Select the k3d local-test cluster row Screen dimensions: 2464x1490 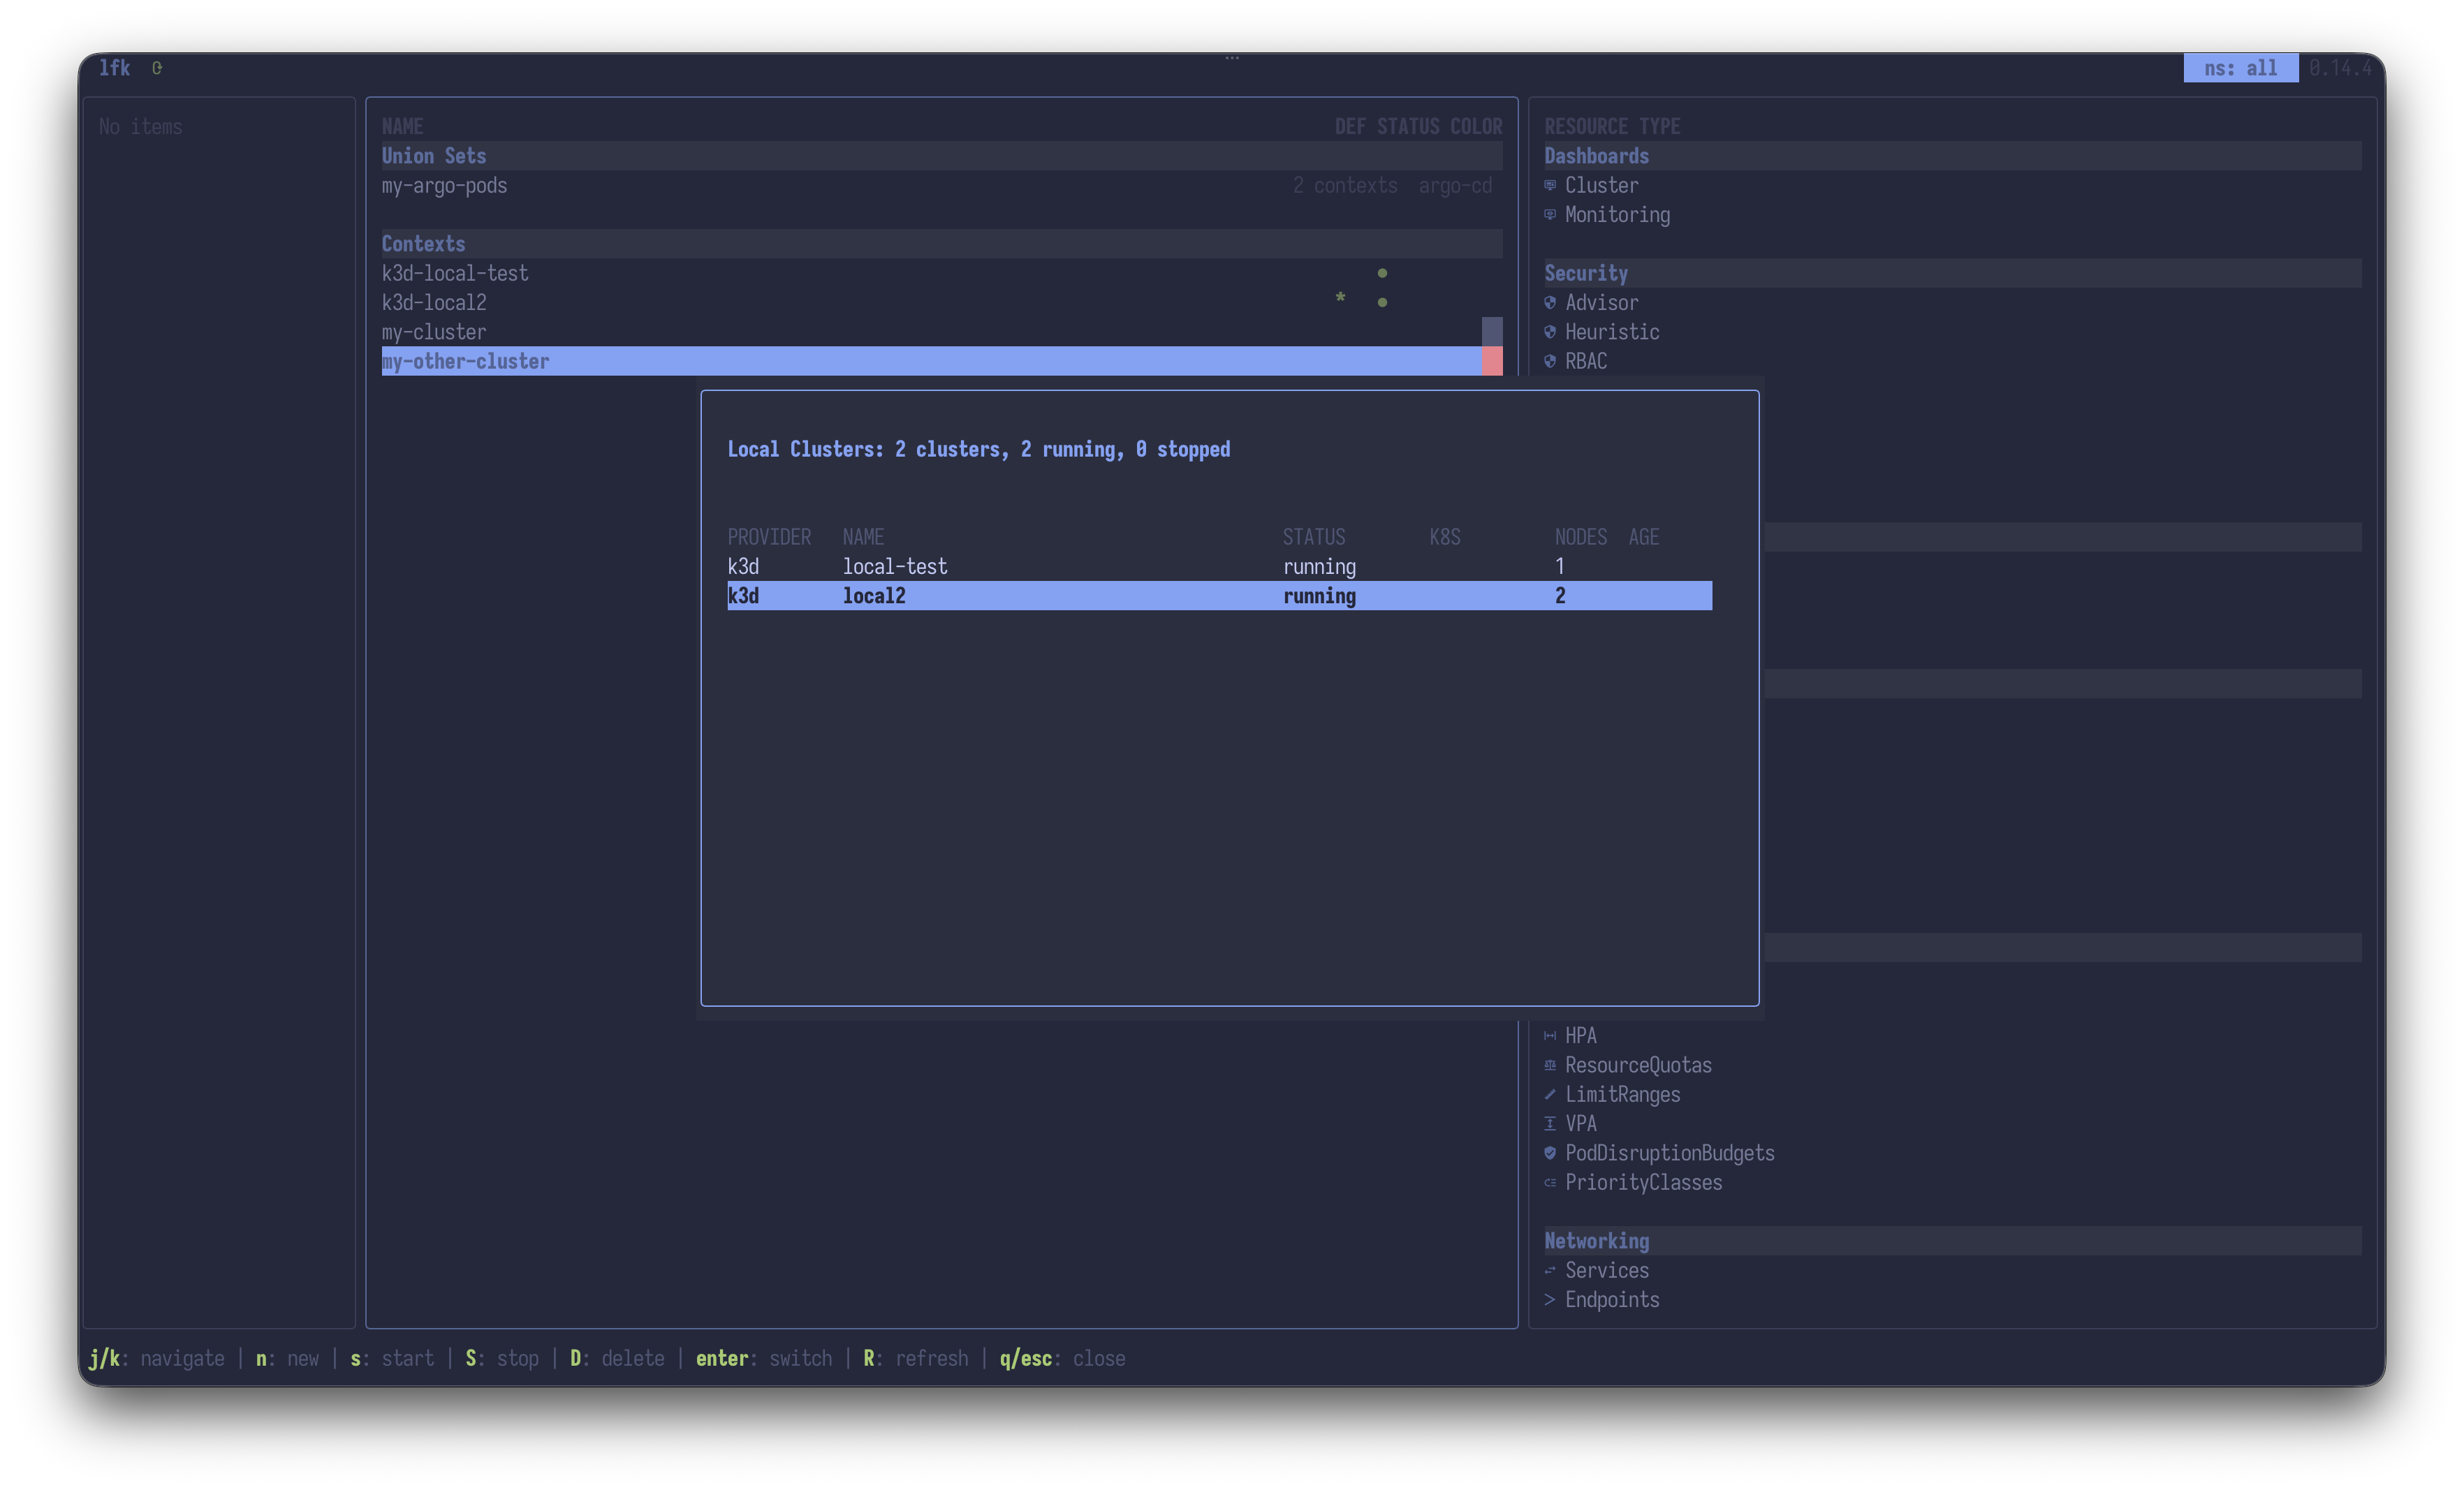click(1219, 566)
